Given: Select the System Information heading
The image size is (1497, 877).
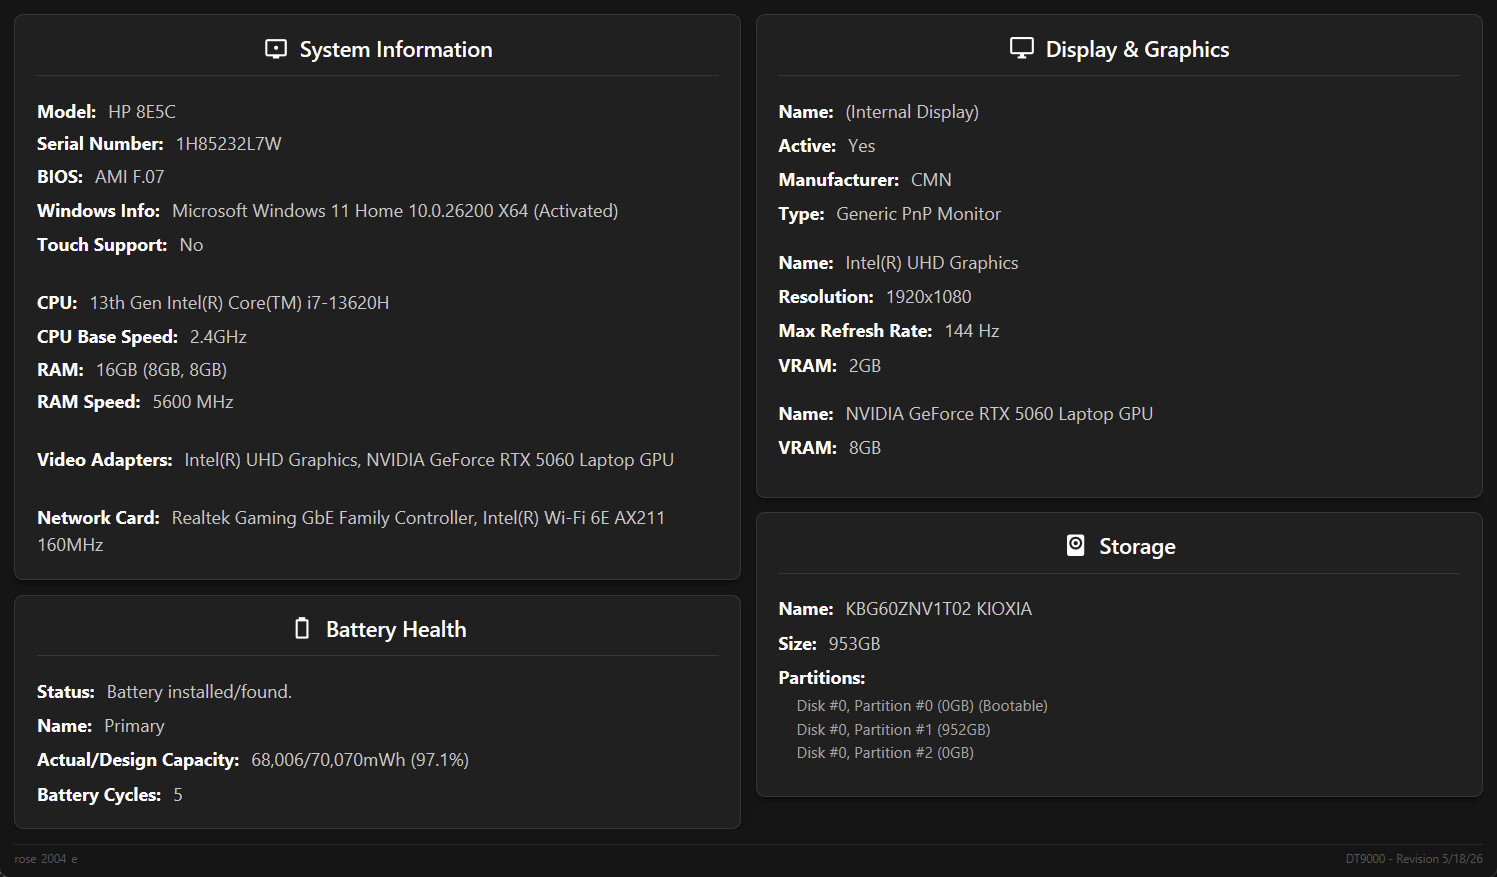Looking at the screenshot, I should [396, 50].
